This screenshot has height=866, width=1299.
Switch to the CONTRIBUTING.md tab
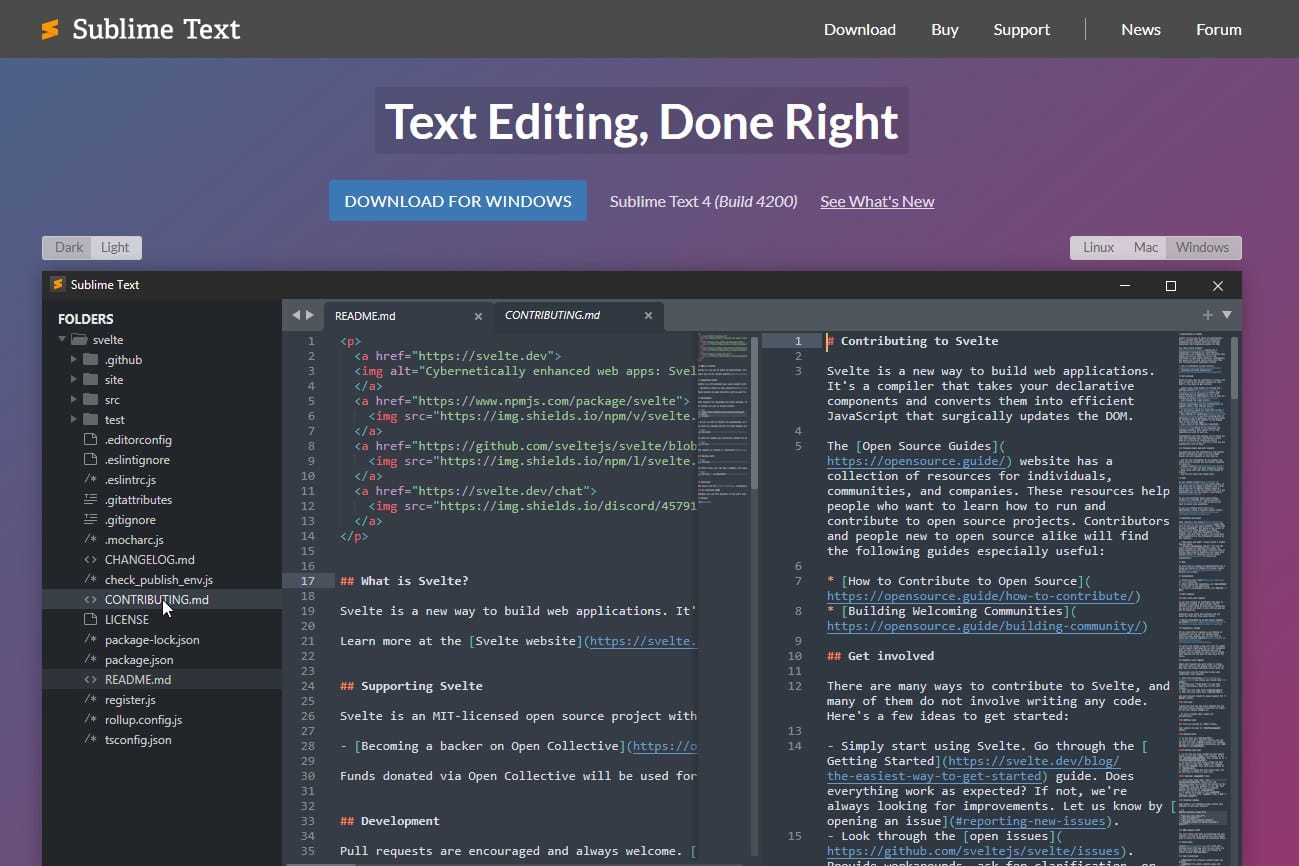(x=579, y=316)
